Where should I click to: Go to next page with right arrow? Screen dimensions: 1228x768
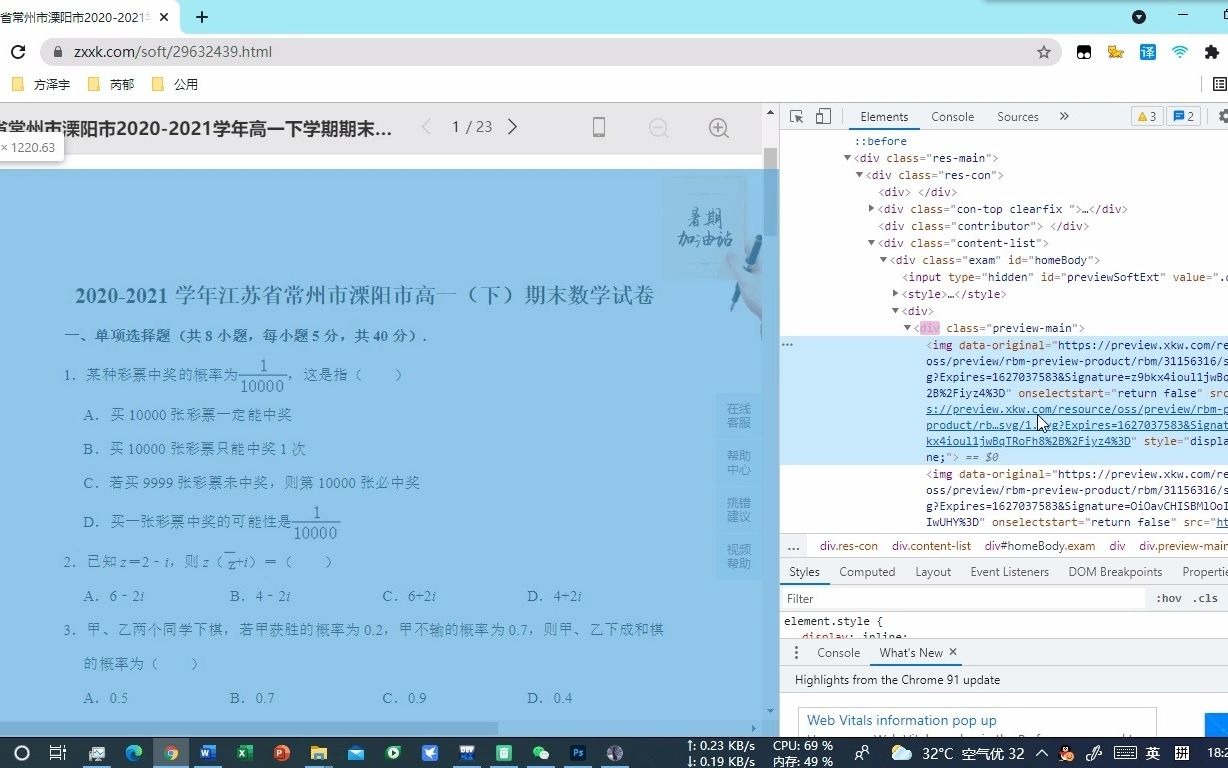pyautogui.click(x=512, y=128)
